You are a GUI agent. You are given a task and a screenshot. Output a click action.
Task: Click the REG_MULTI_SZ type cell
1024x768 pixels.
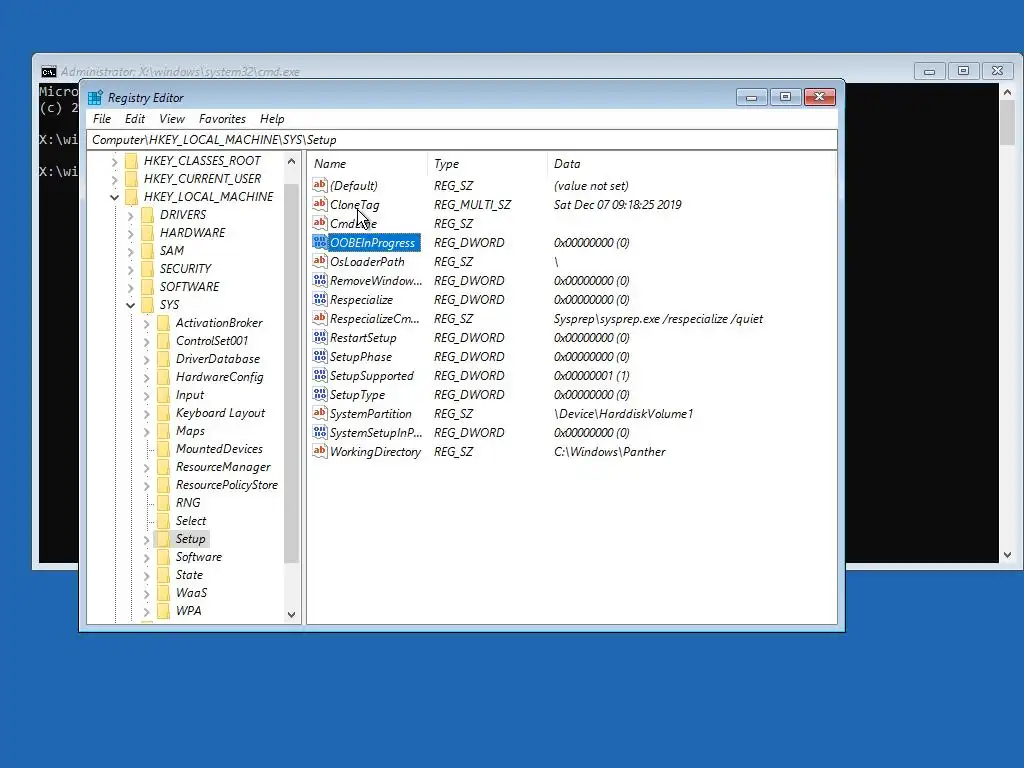(x=472, y=204)
